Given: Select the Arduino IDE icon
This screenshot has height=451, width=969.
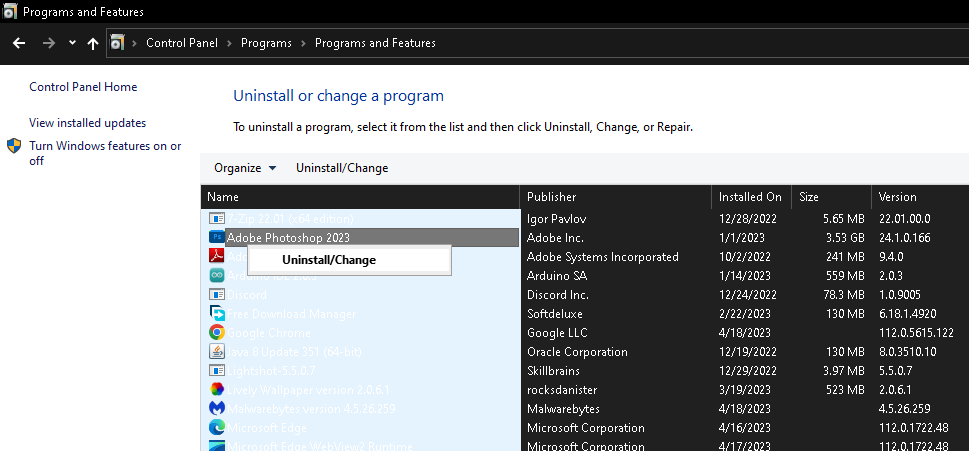Looking at the screenshot, I should (216, 276).
